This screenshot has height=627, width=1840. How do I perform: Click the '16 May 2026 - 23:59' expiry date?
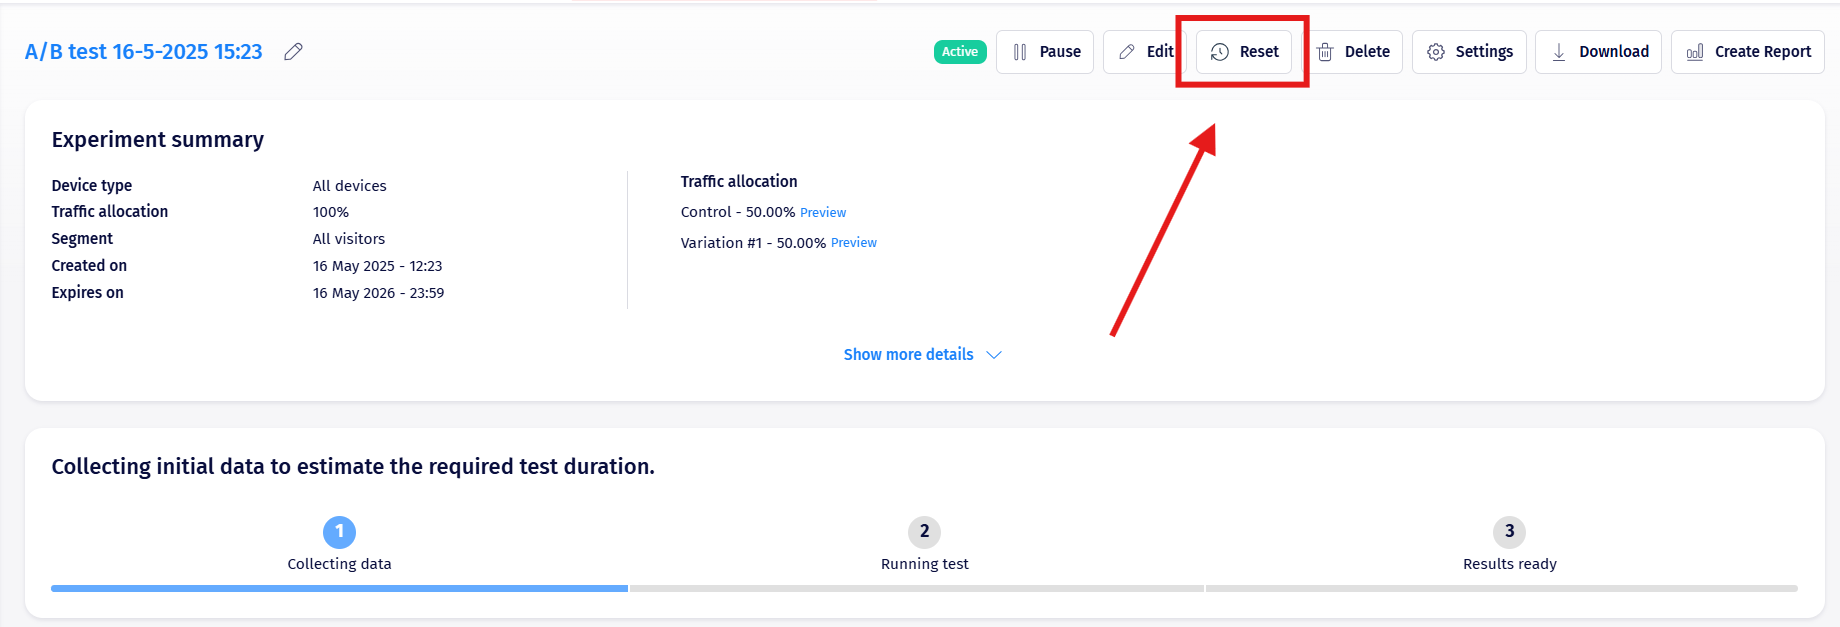click(x=378, y=293)
